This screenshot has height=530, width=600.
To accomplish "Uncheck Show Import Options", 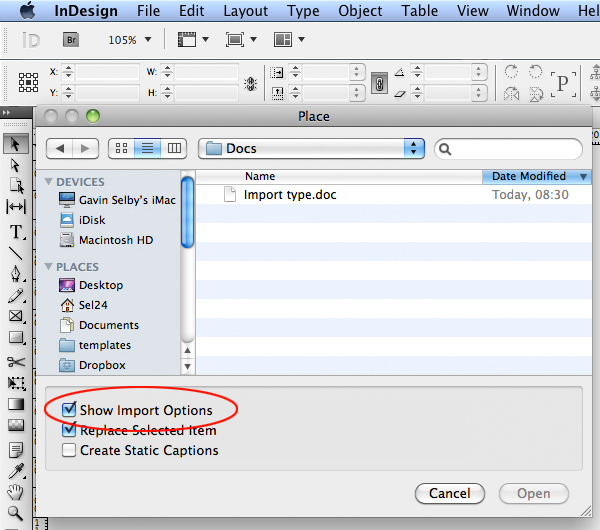I will point(69,409).
